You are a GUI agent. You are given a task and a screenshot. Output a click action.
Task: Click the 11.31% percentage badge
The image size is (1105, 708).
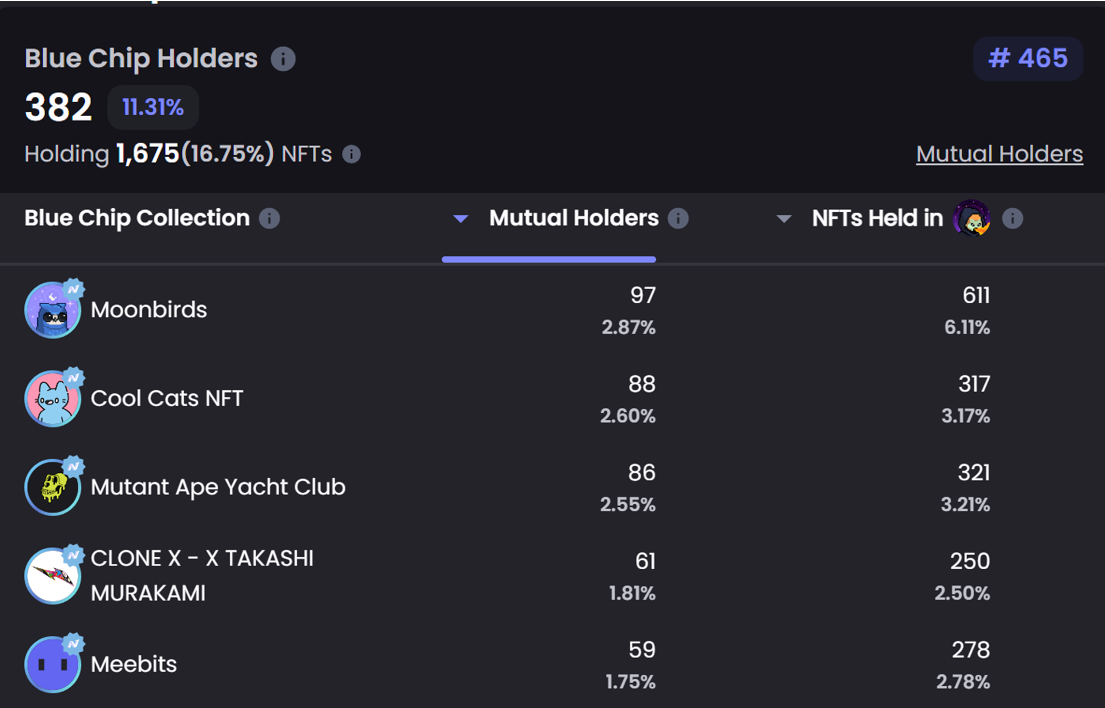[153, 107]
